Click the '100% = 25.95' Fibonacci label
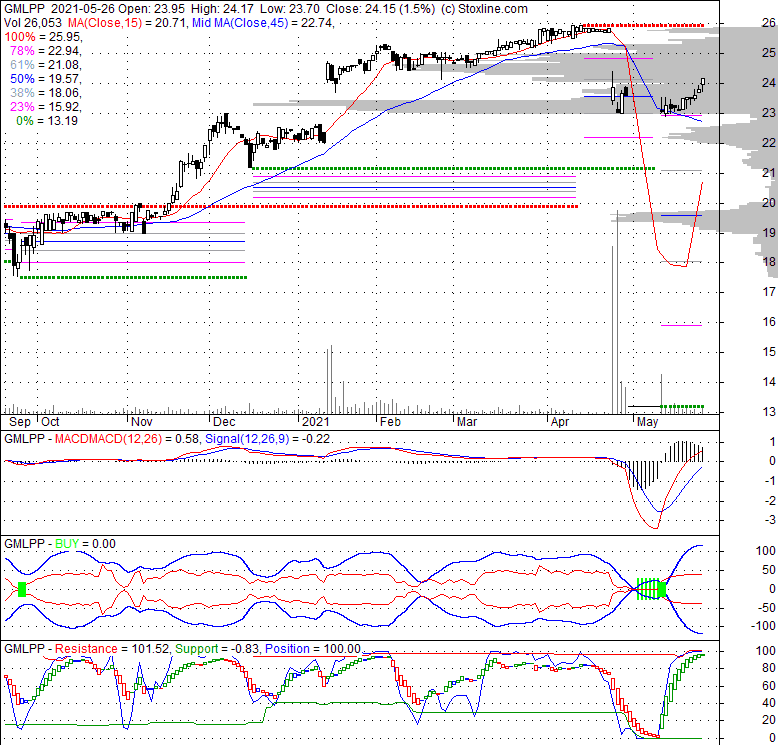 point(43,37)
